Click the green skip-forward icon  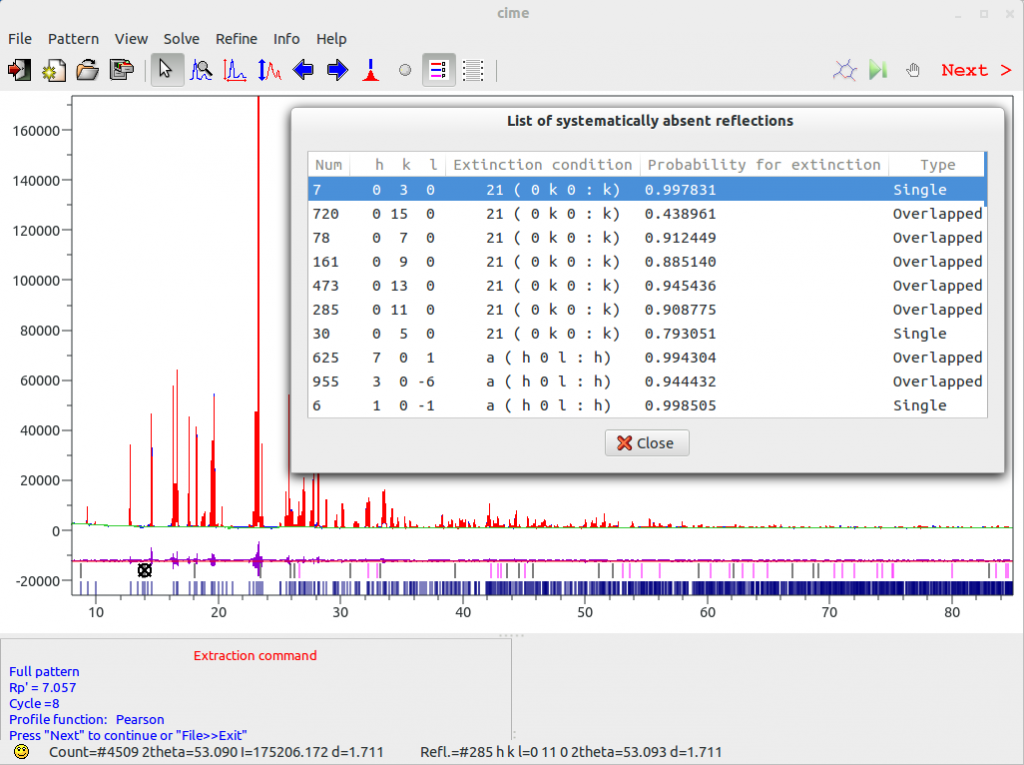(x=878, y=70)
